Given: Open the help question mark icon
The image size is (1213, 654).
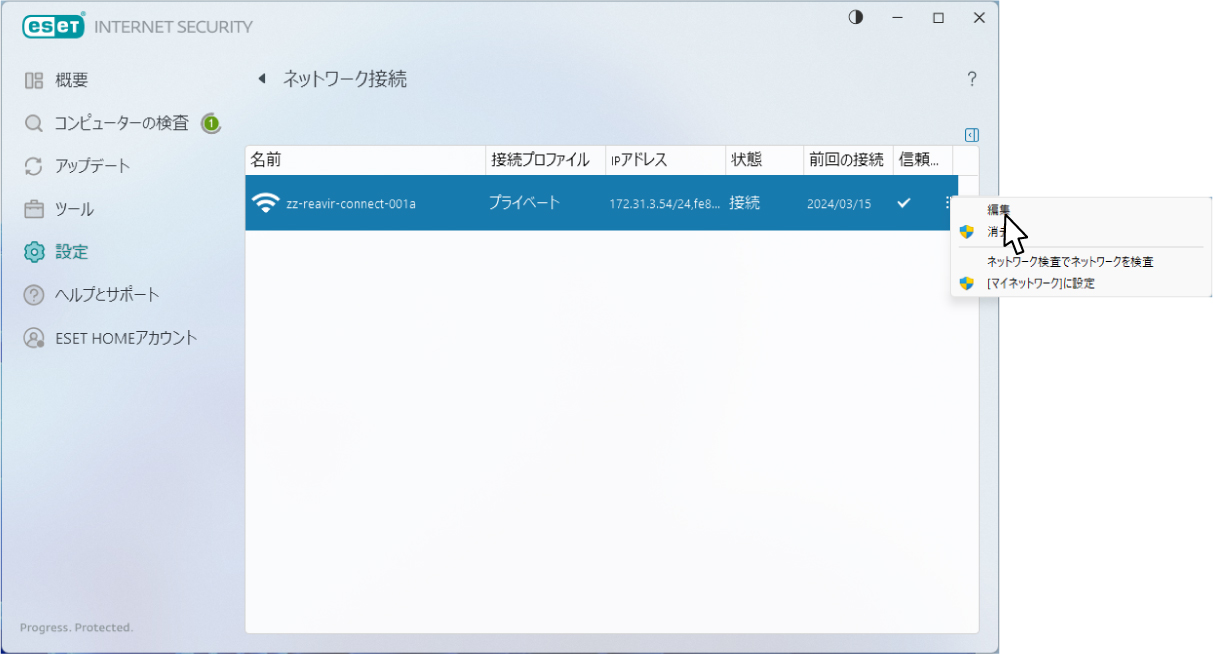Looking at the screenshot, I should [x=971, y=79].
